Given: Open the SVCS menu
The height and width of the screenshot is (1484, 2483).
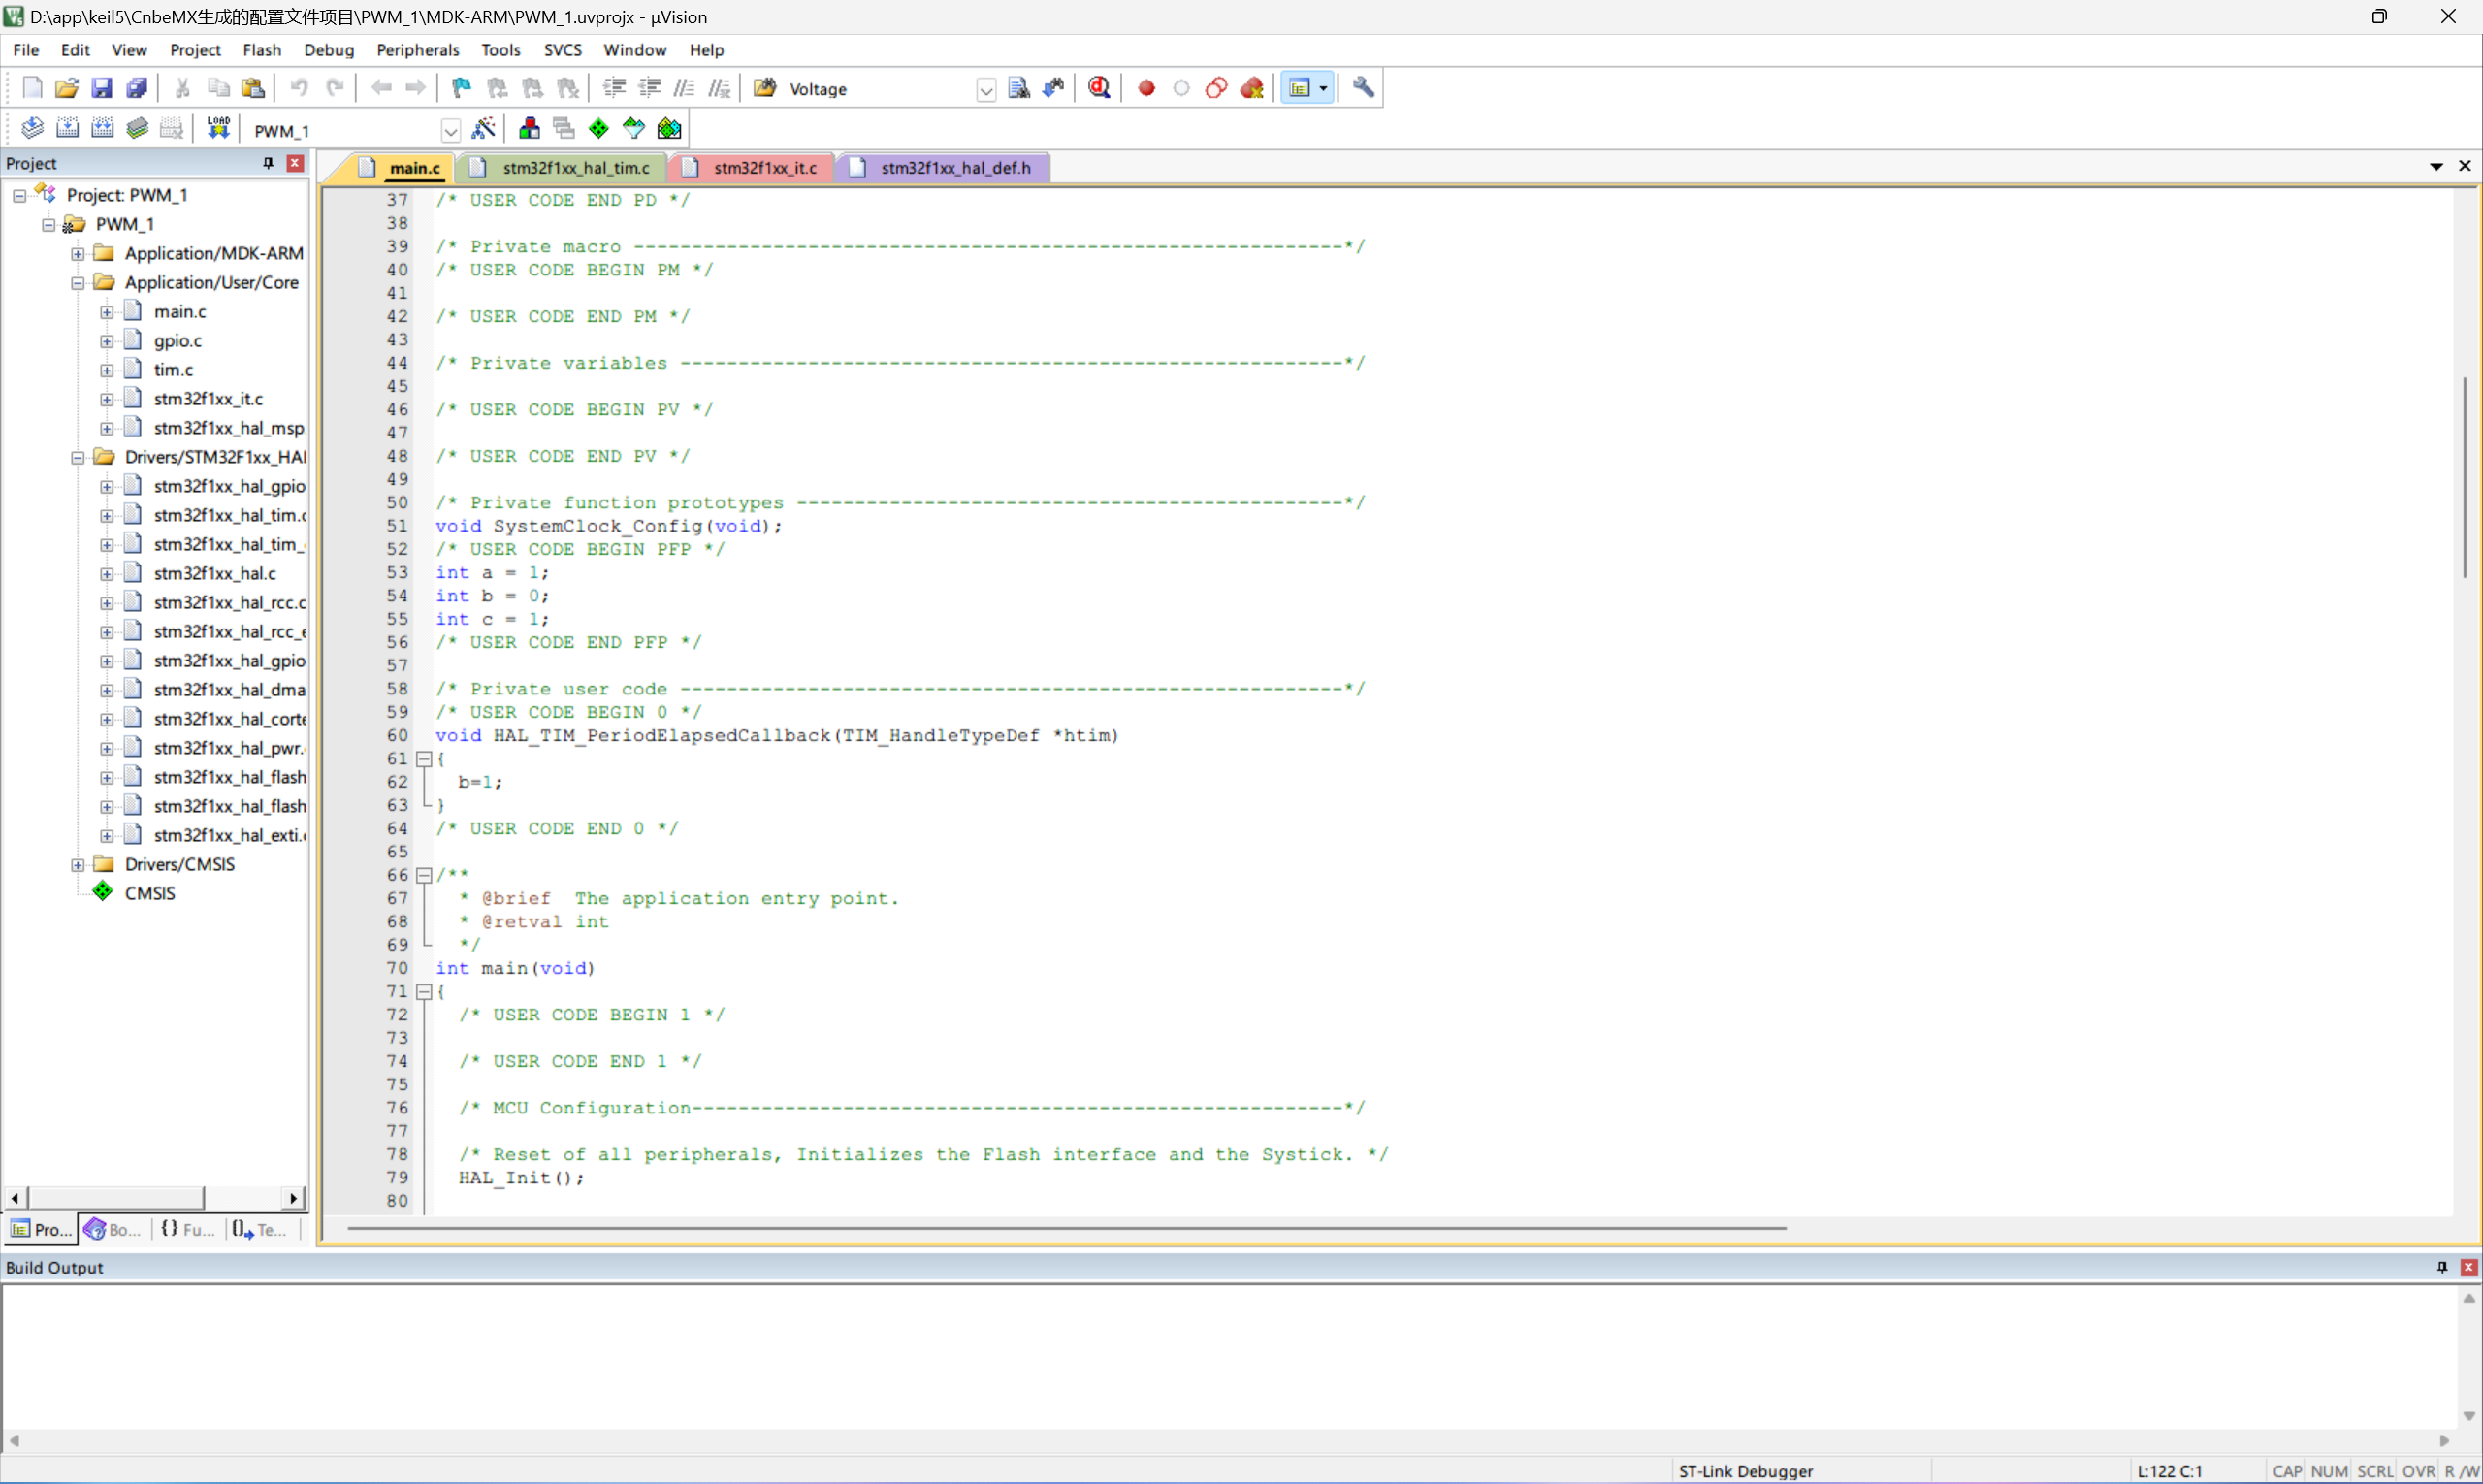Looking at the screenshot, I should pos(562,50).
